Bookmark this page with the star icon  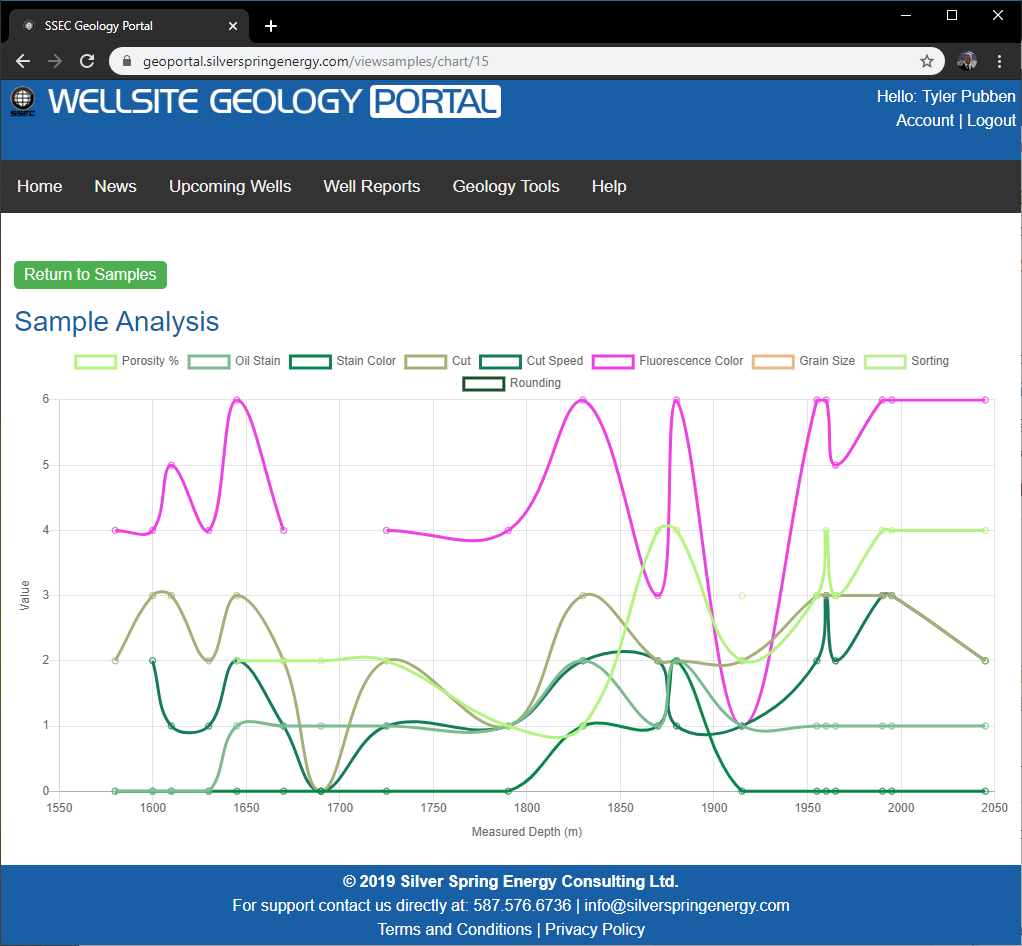[x=927, y=61]
